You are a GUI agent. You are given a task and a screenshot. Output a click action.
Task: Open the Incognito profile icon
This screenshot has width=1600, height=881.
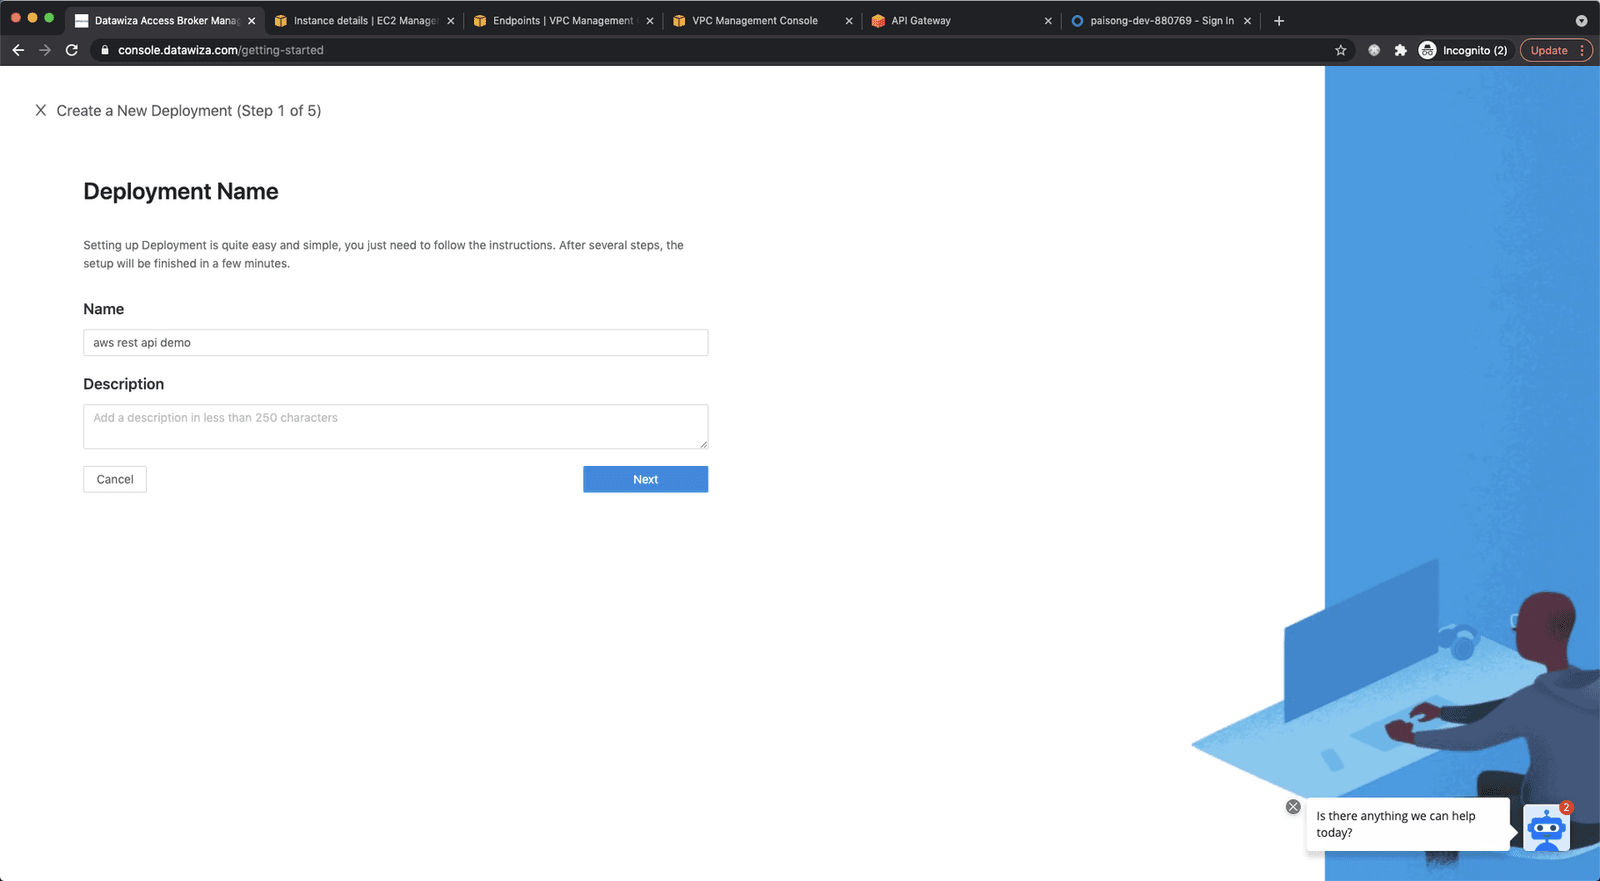pos(1427,50)
